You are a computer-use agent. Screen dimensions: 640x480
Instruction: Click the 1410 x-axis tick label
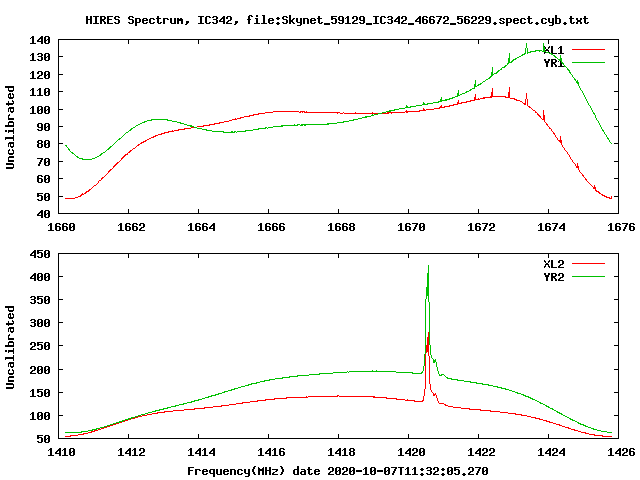[x=61, y=452]
